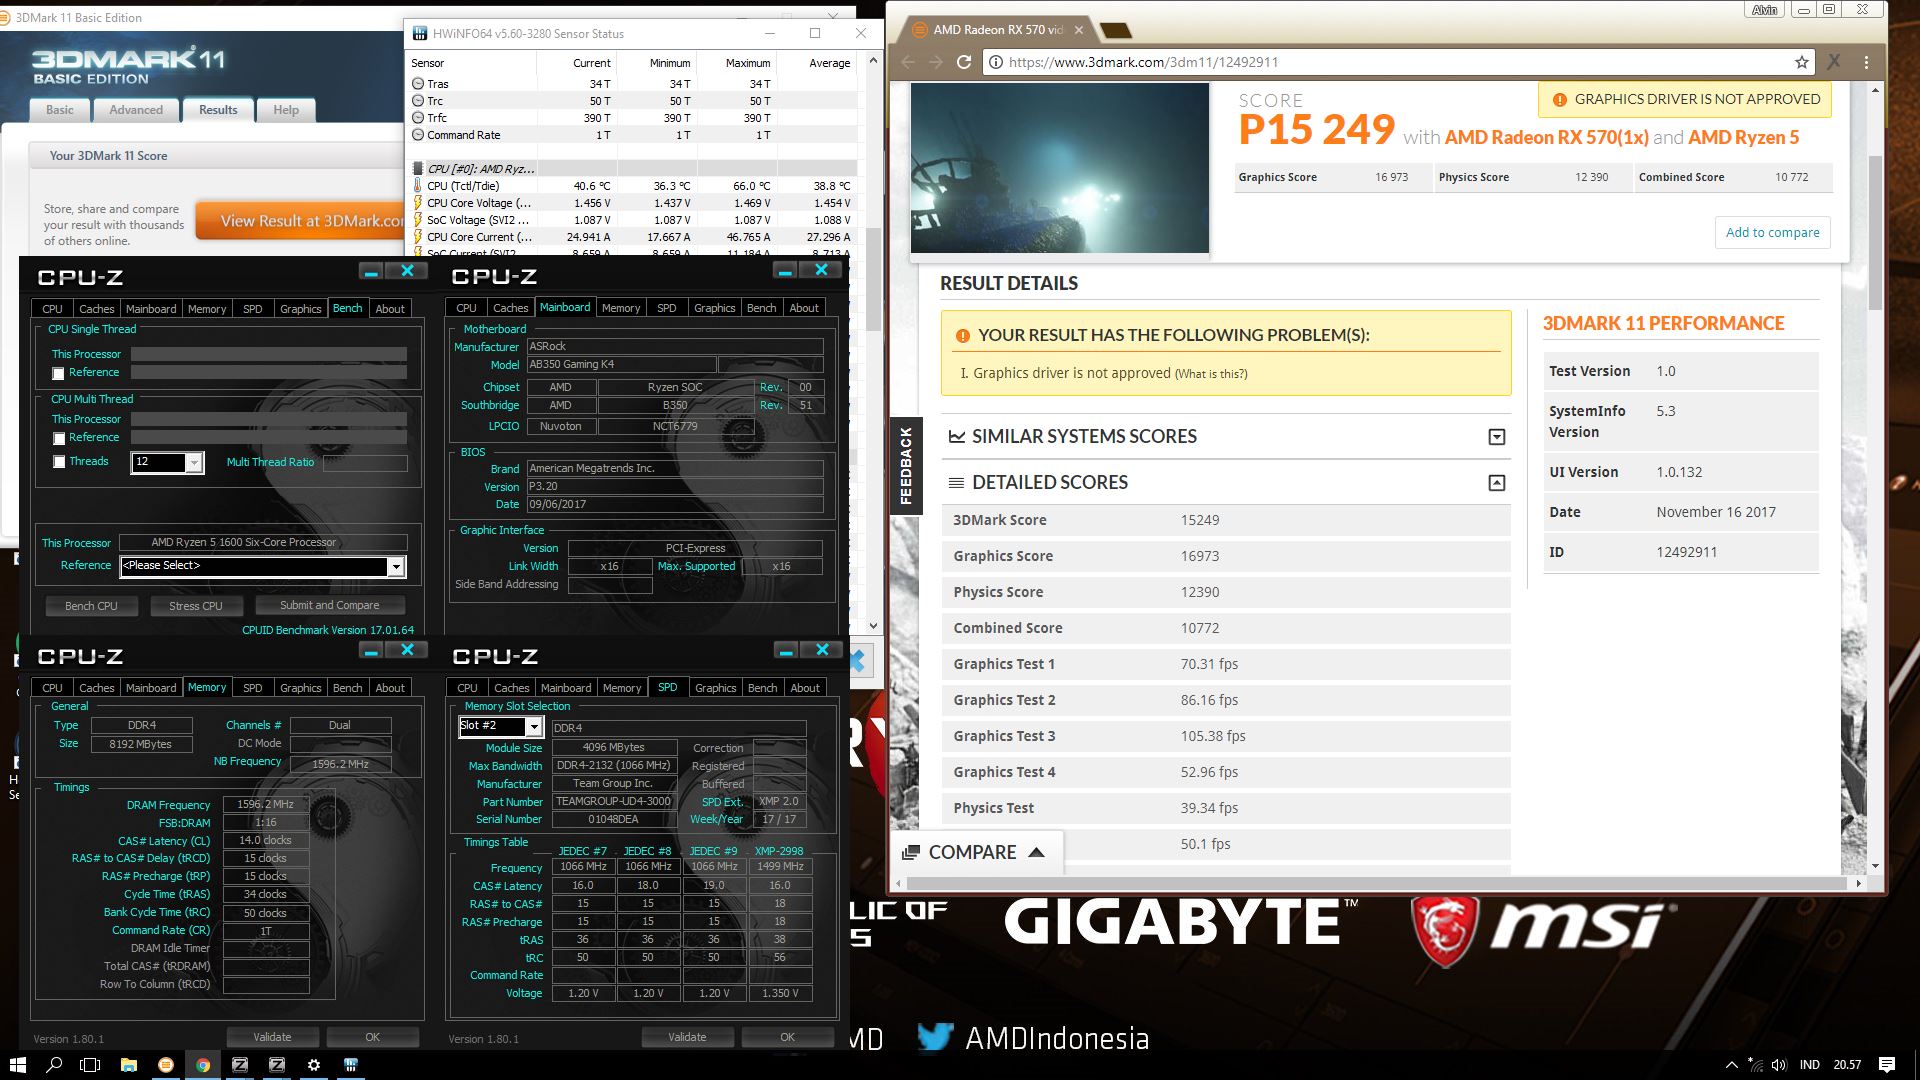Click OK in CPU-Z SPD window

point(787,1037)
